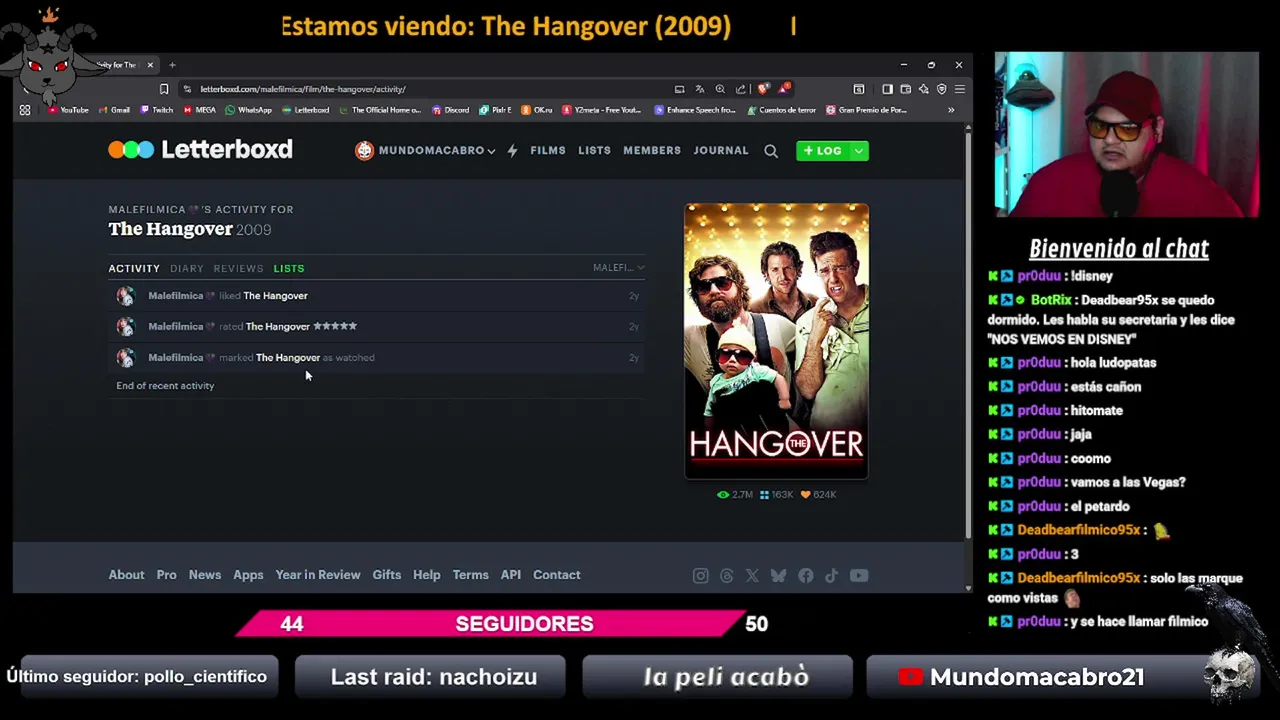Open FILMS in the header navigation
This screenshot has height=720, width=1280.
548,151
